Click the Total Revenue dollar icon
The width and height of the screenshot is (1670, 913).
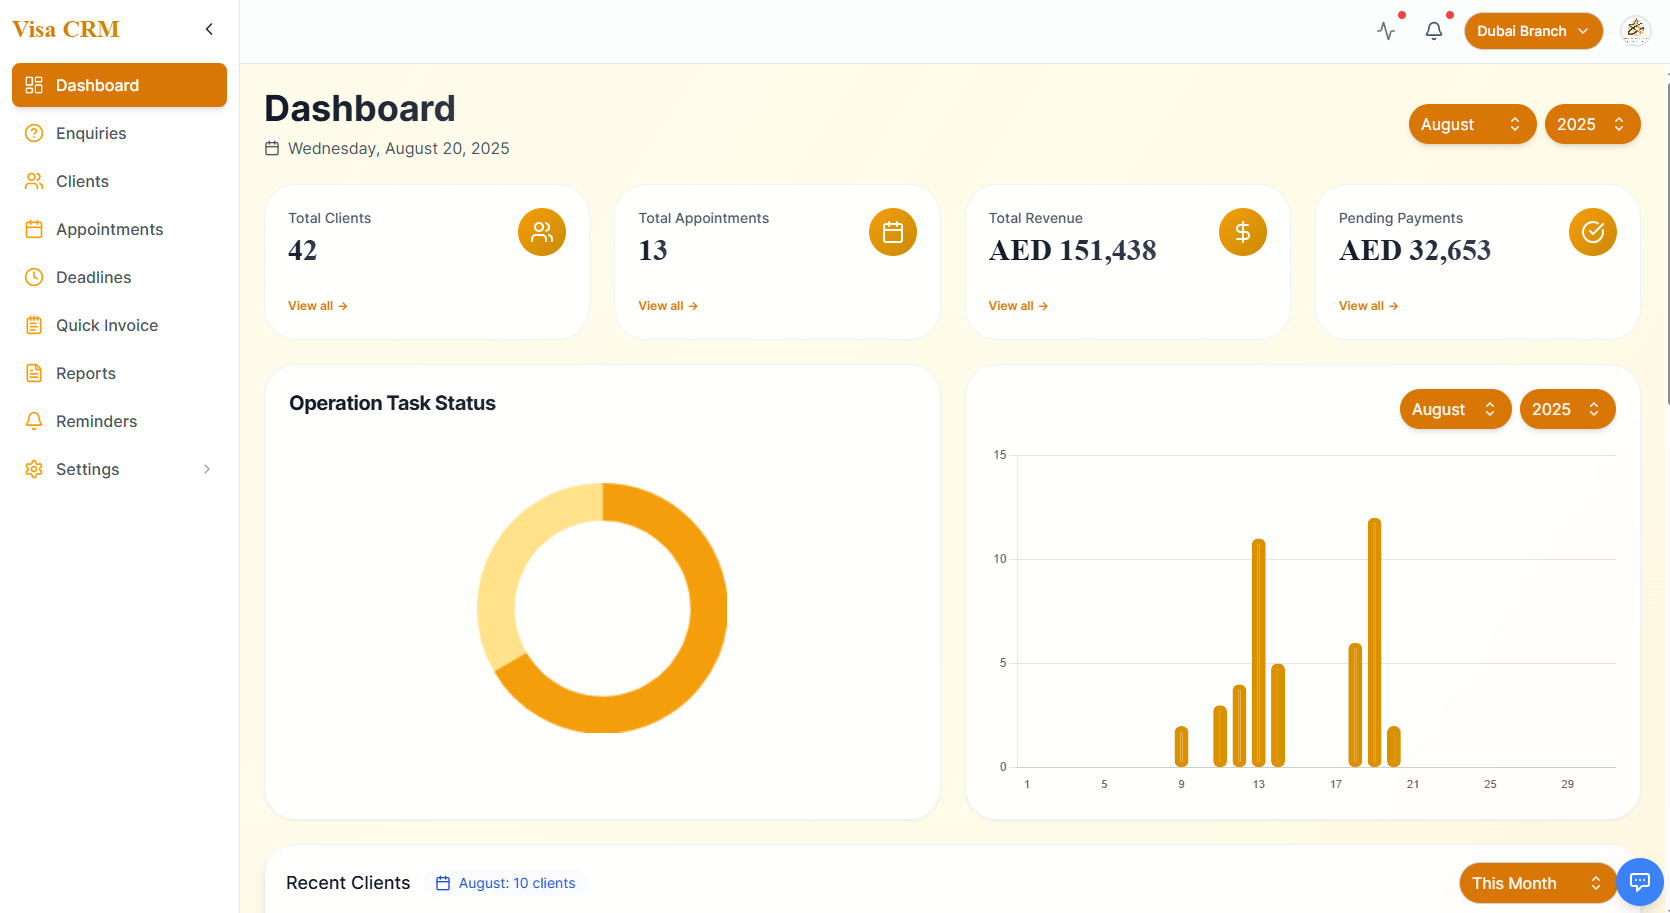[x=1243, y=232]
